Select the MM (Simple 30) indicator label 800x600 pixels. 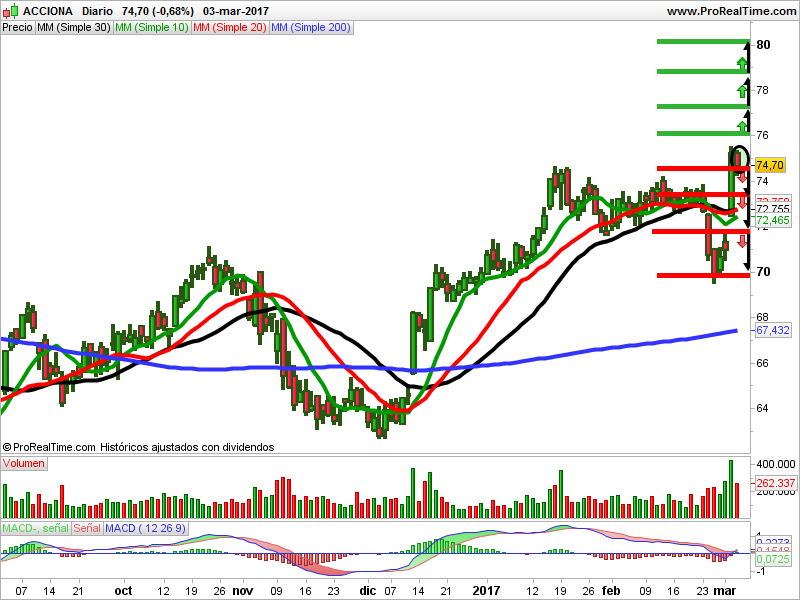click(x=74, y=27)
